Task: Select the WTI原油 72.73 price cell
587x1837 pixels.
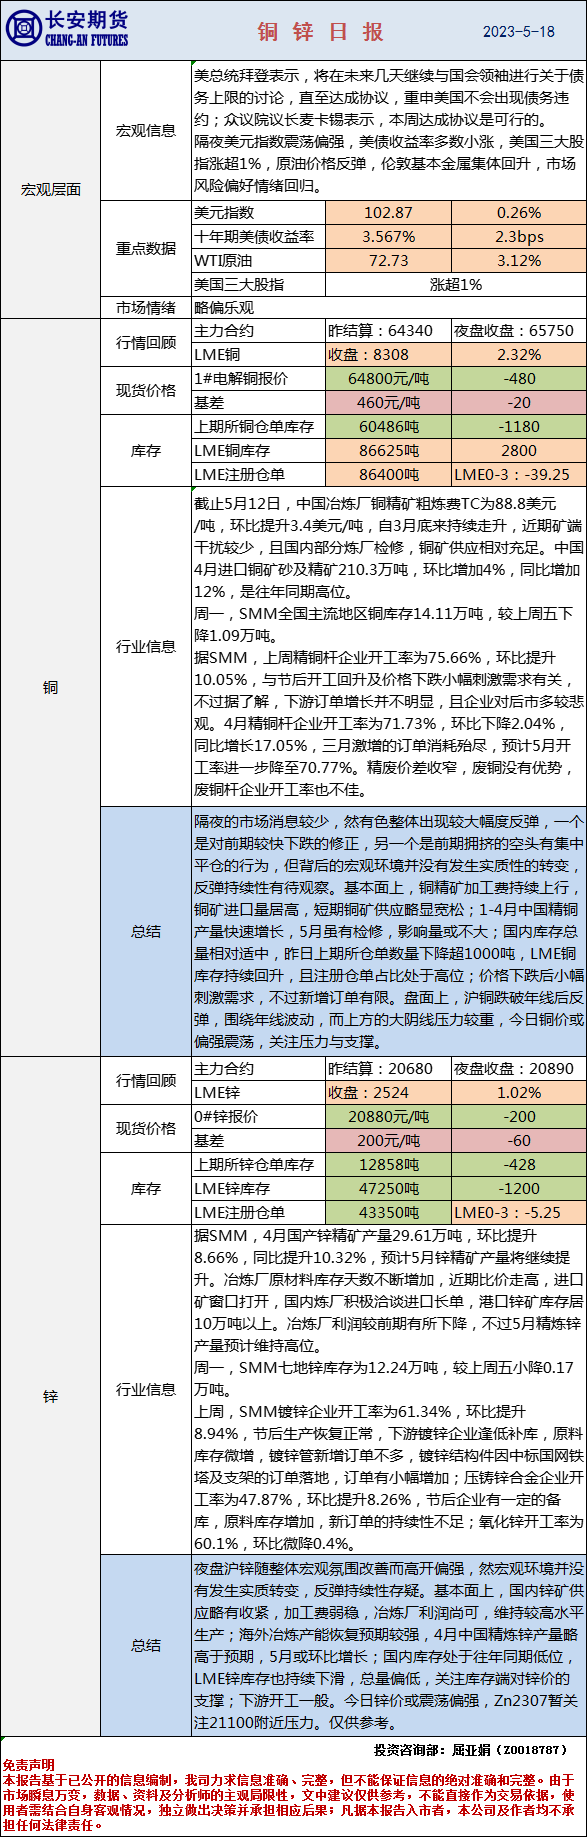Action: pyautogui.click(x=388, y=260)
